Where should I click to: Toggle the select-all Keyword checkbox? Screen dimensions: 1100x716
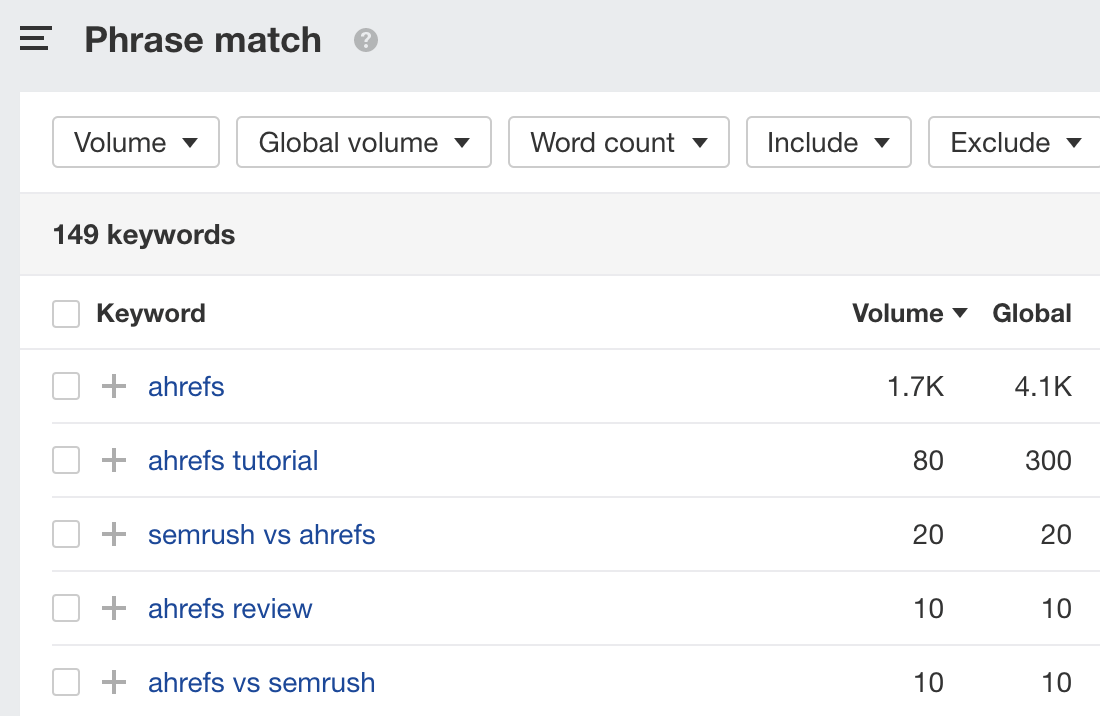pyautogui.click(x=66, y=314)
